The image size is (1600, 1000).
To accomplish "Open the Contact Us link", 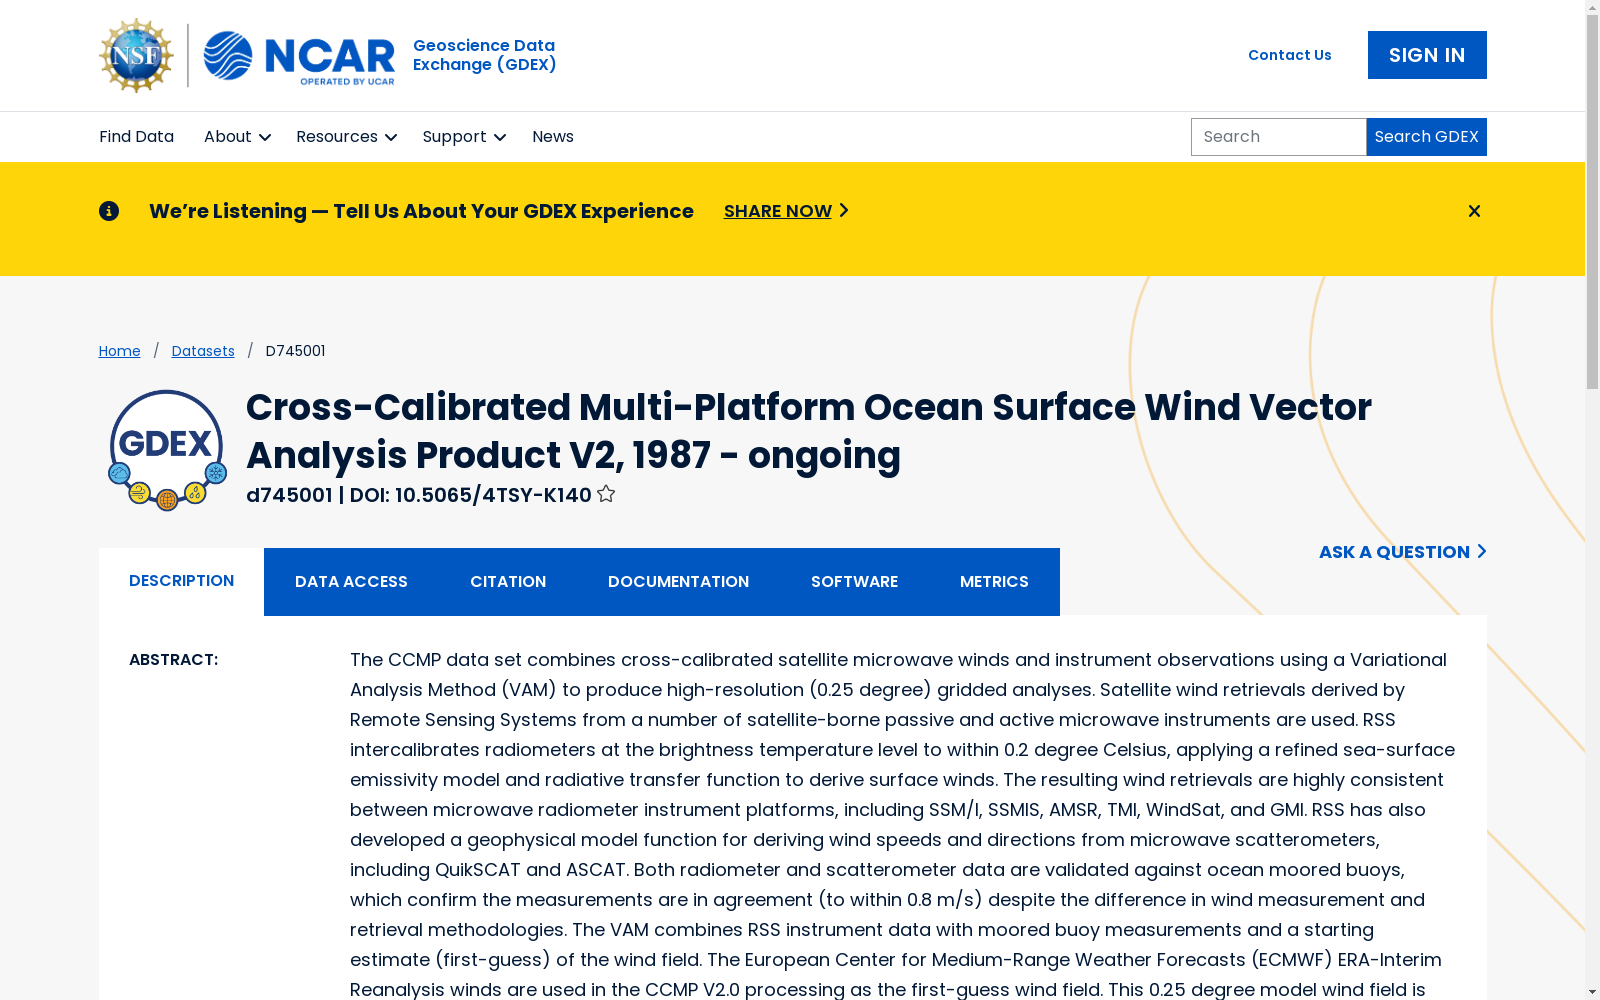I will [1289, 55].
